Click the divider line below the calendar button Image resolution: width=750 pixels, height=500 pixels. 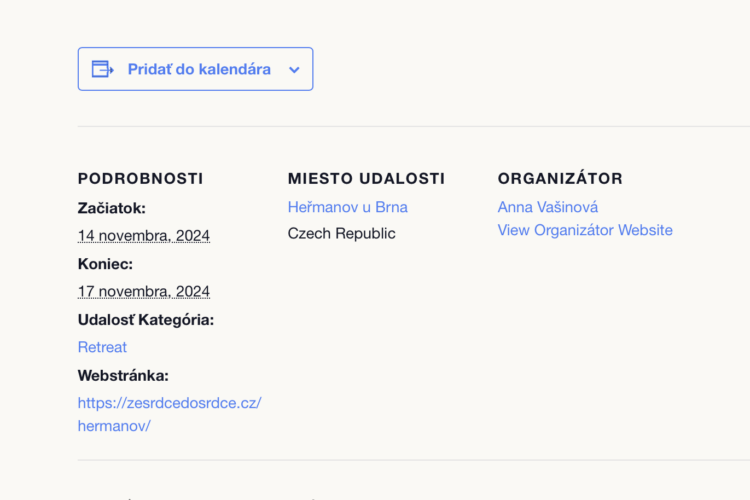(x=414, y=127)
